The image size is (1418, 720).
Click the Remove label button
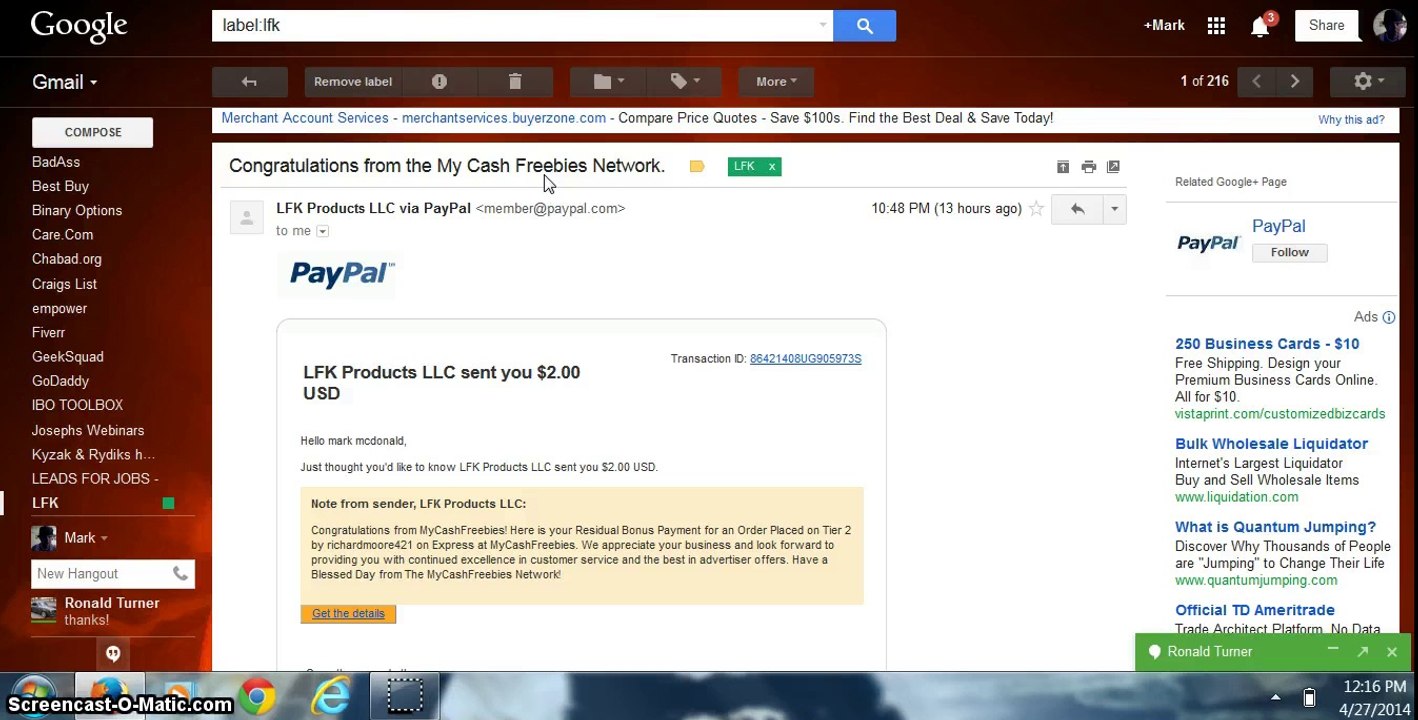(353, 82)
